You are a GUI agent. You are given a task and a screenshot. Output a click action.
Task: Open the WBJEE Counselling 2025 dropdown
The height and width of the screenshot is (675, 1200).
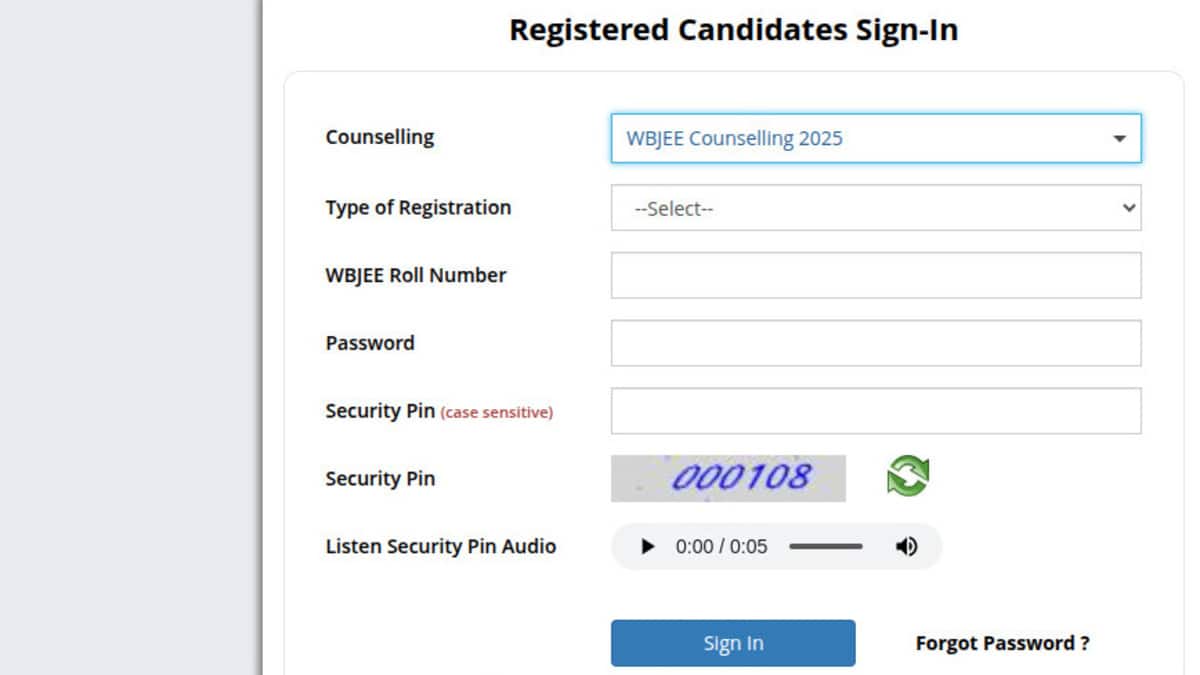coord(875,139)
